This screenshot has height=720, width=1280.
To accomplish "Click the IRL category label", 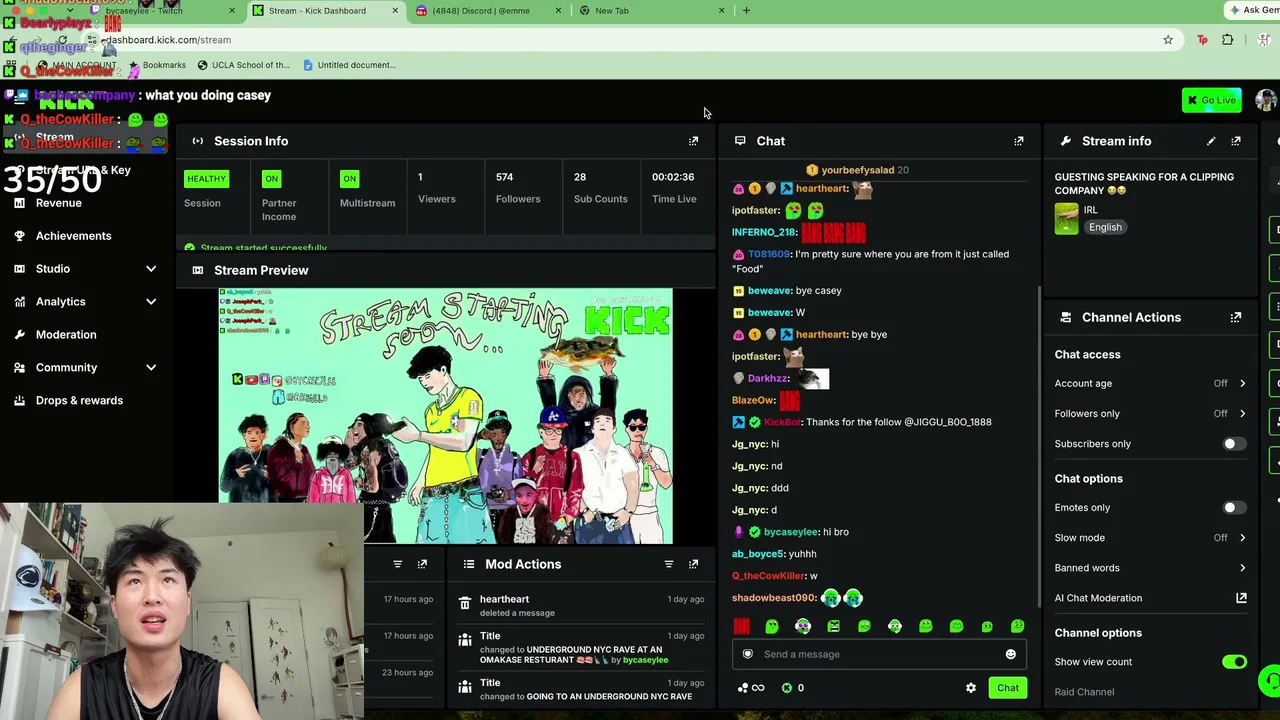I will pyautogui.click(x=1091, y=210).
